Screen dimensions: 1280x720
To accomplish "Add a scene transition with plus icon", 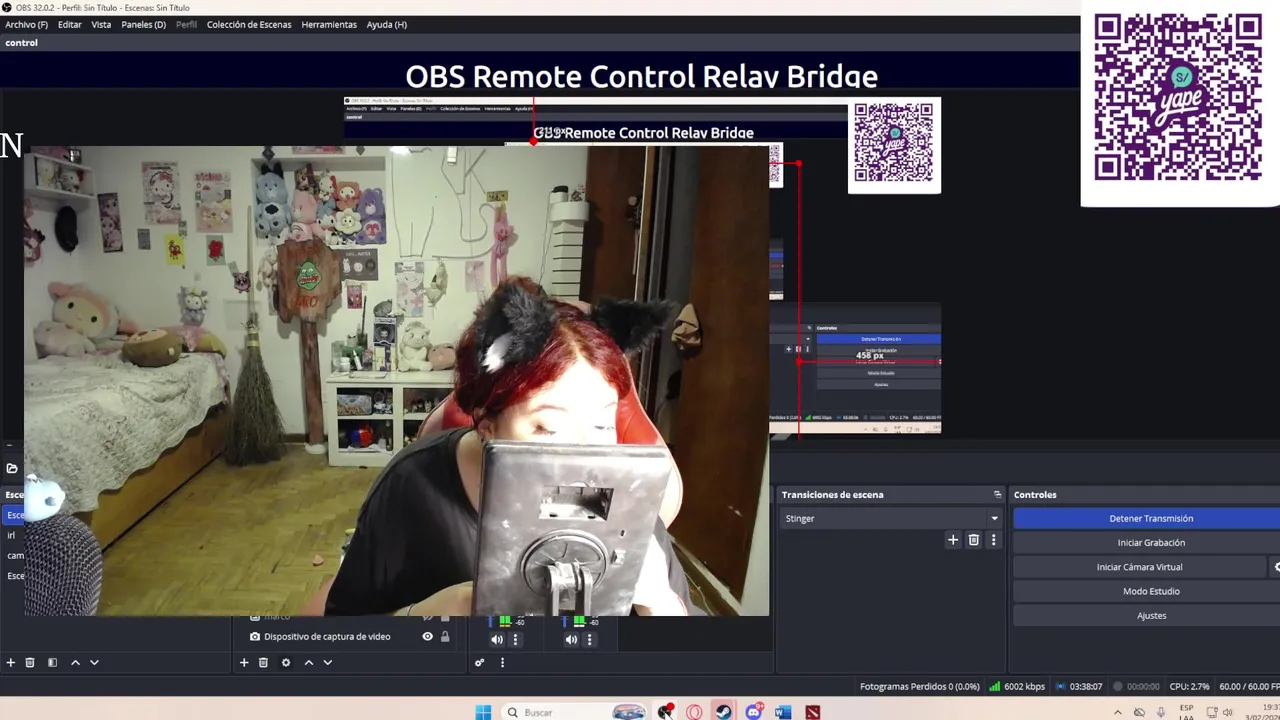I will coord(953,540).
